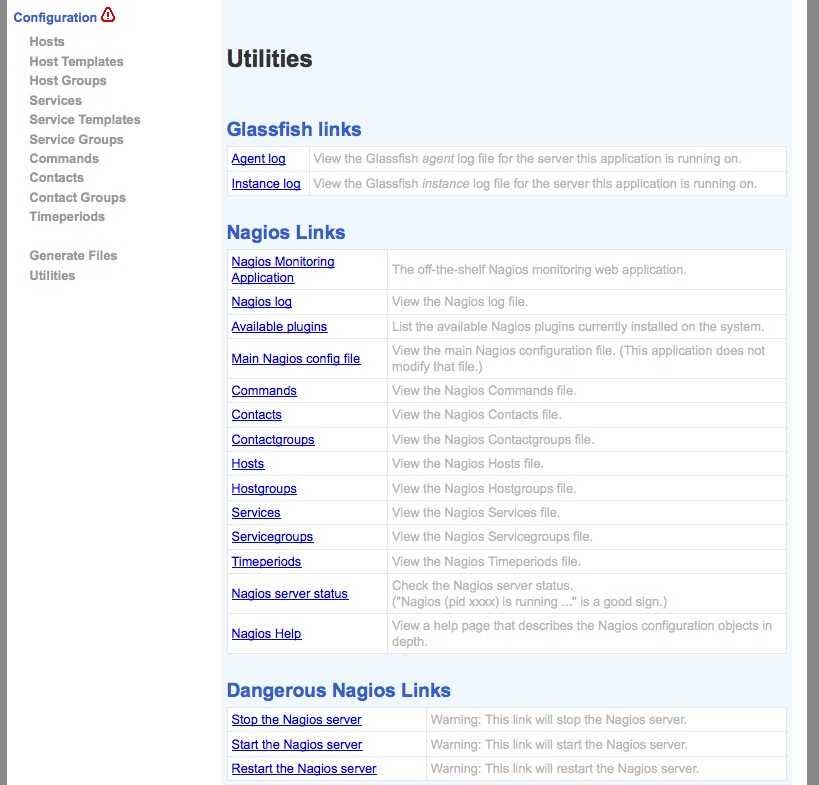Viewport: 819px width, 785px height.
Task: Click 'View the Nagios Hosts file.' text
Action: coord(467,464)
